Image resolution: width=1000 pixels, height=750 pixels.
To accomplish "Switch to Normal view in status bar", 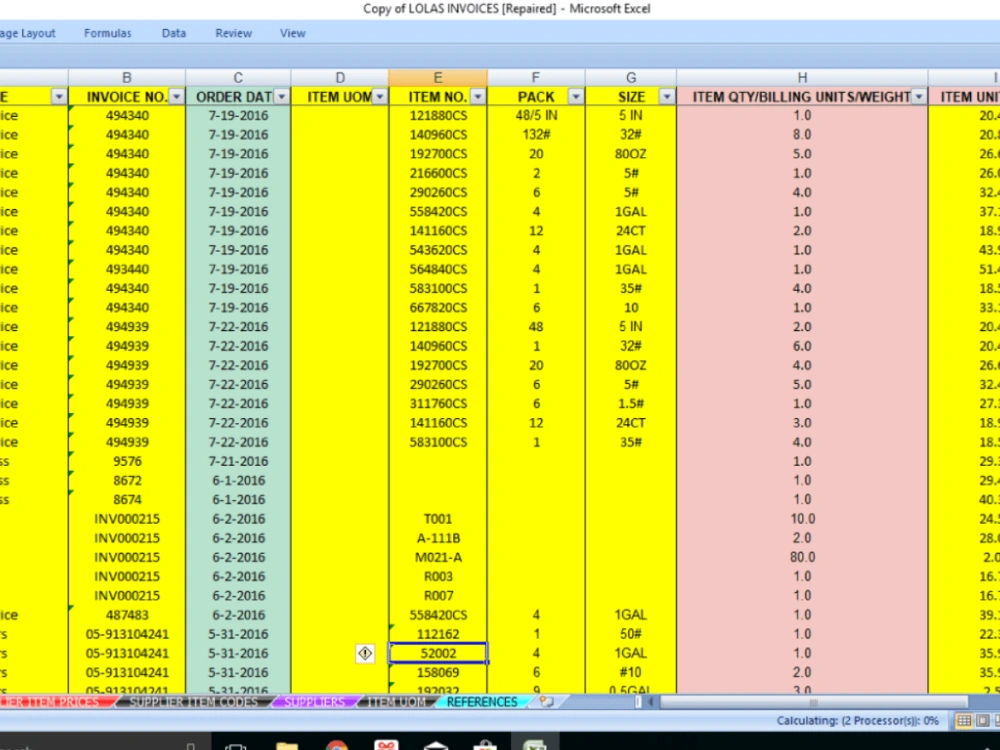I will coord(964,721).
